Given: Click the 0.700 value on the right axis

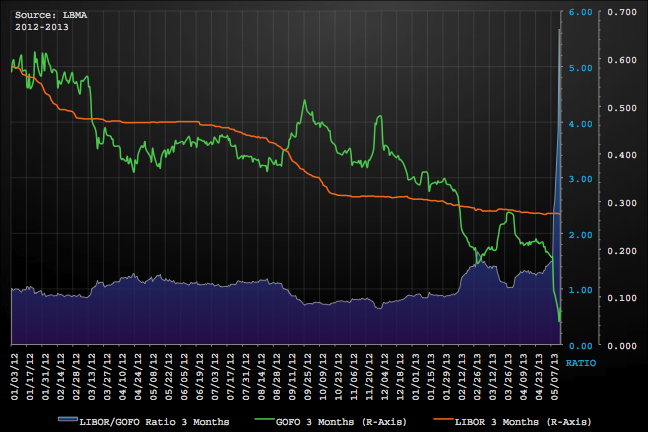Looking at the screenshot, I should pos(622,12).
